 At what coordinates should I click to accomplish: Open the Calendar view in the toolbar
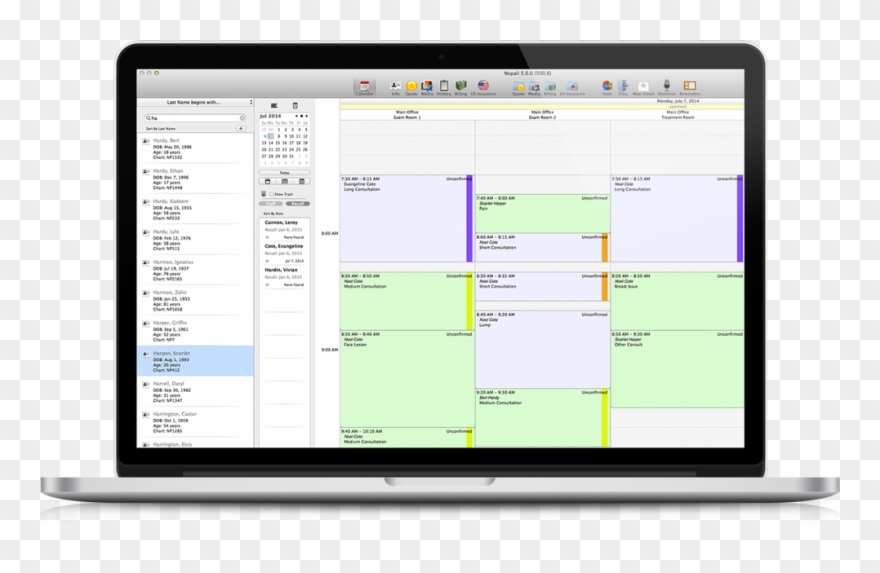click(364, 87)
